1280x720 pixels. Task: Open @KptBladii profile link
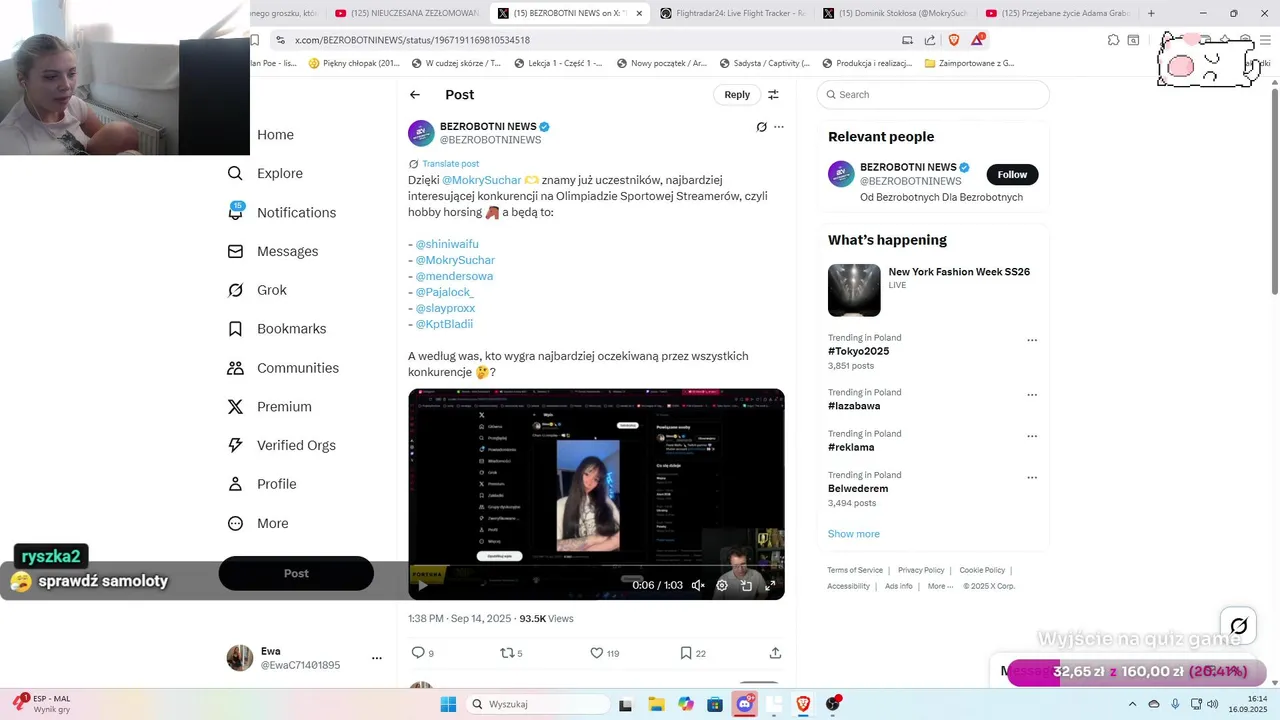[x=444, y=324]
